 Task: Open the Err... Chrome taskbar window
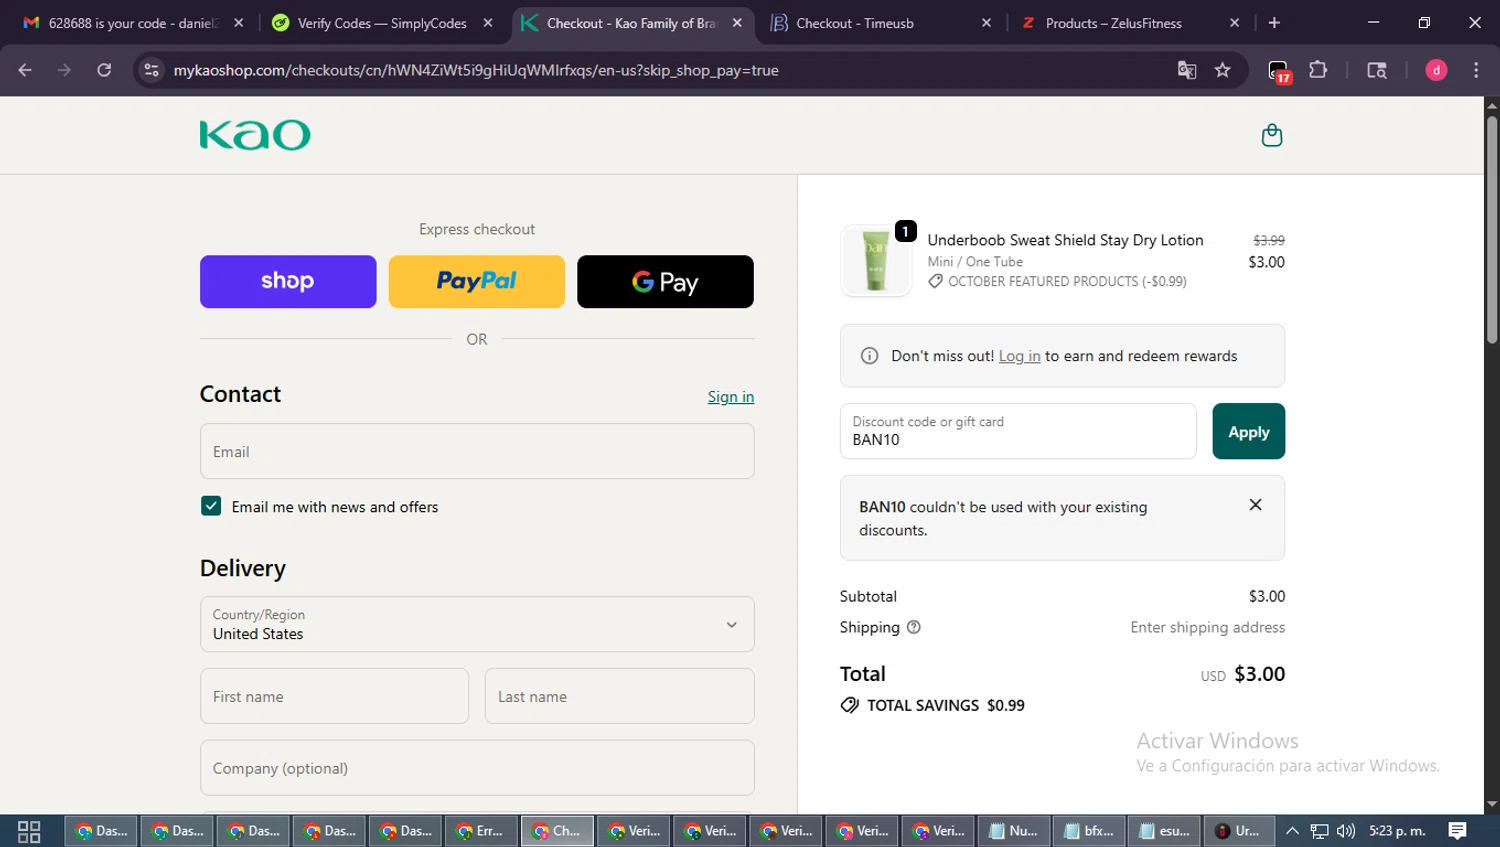pos(481,831)
